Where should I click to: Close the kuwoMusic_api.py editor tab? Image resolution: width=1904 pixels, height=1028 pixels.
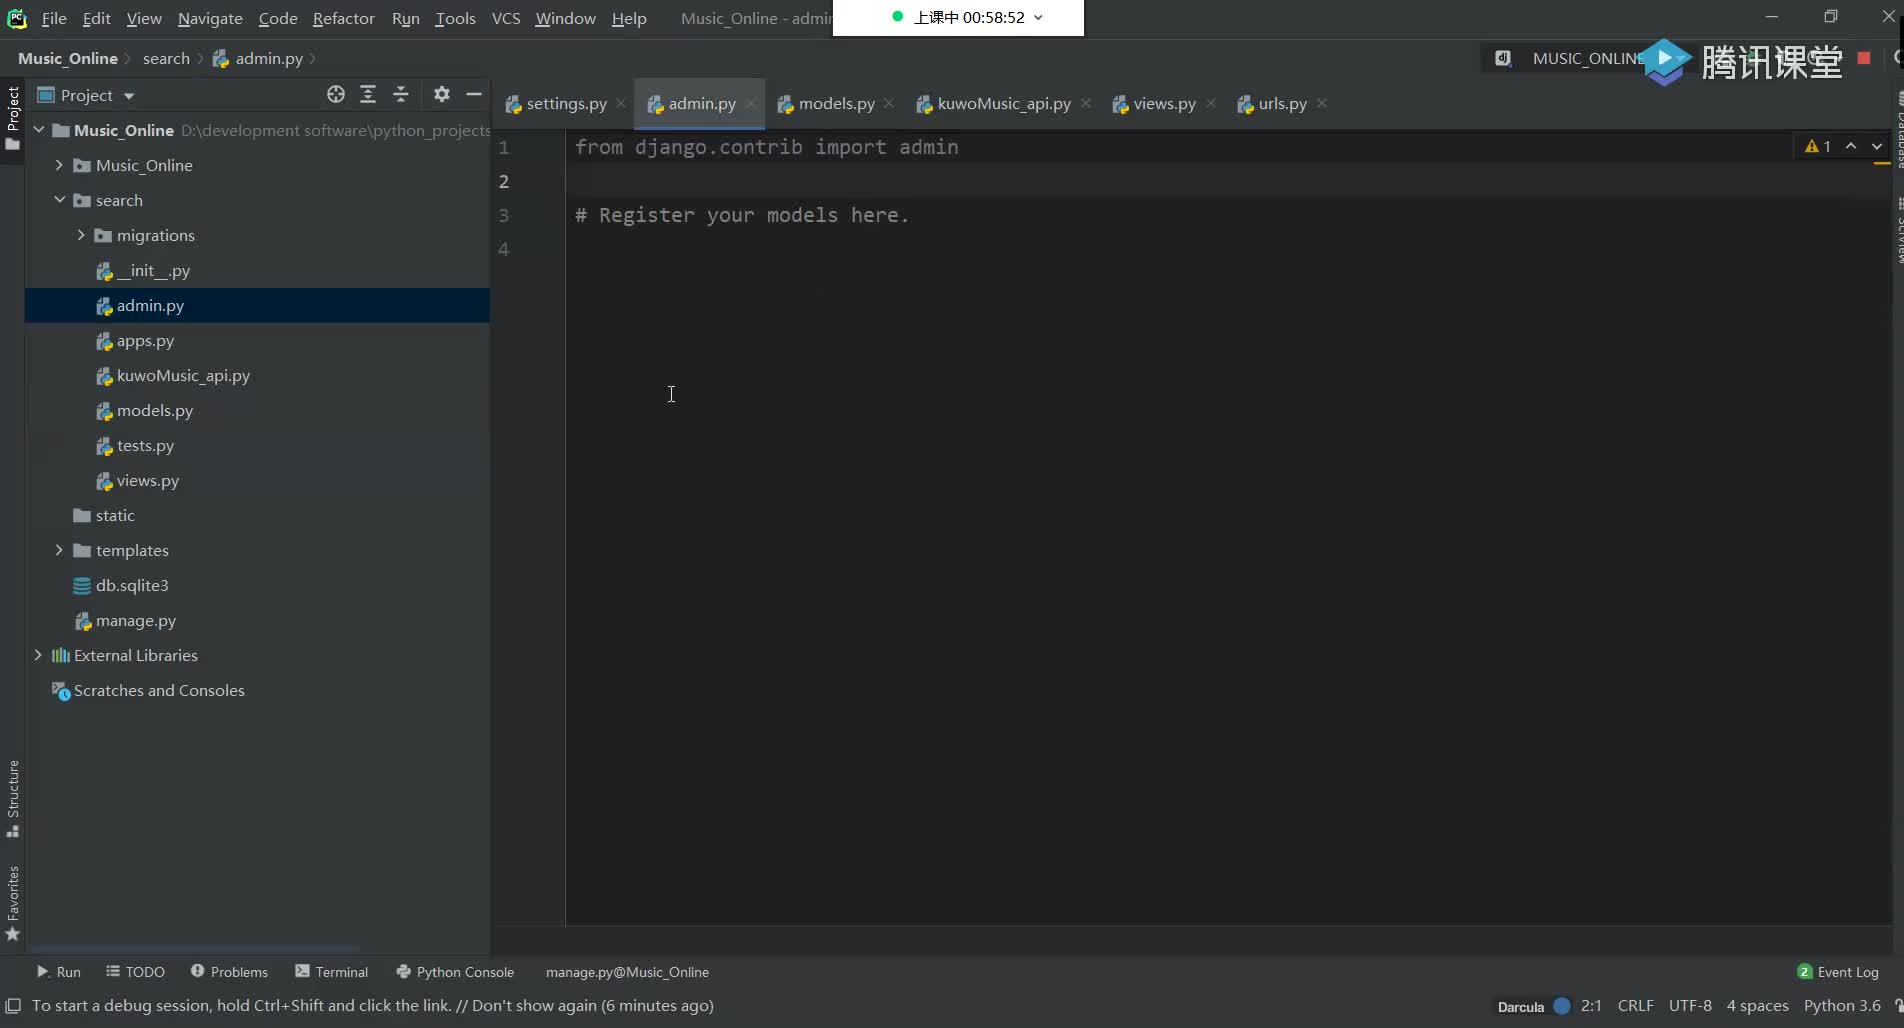coord(1086,104)
